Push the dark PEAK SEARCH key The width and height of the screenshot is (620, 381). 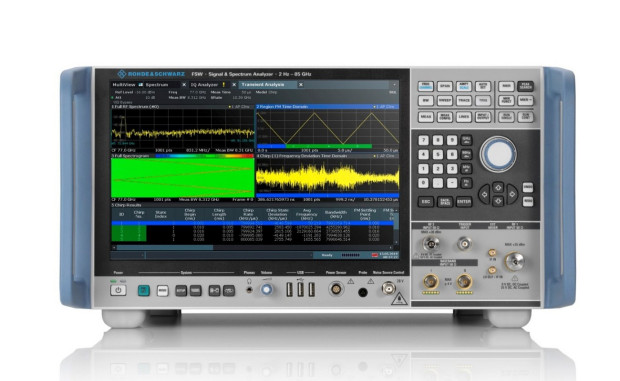tap(525, 86)
